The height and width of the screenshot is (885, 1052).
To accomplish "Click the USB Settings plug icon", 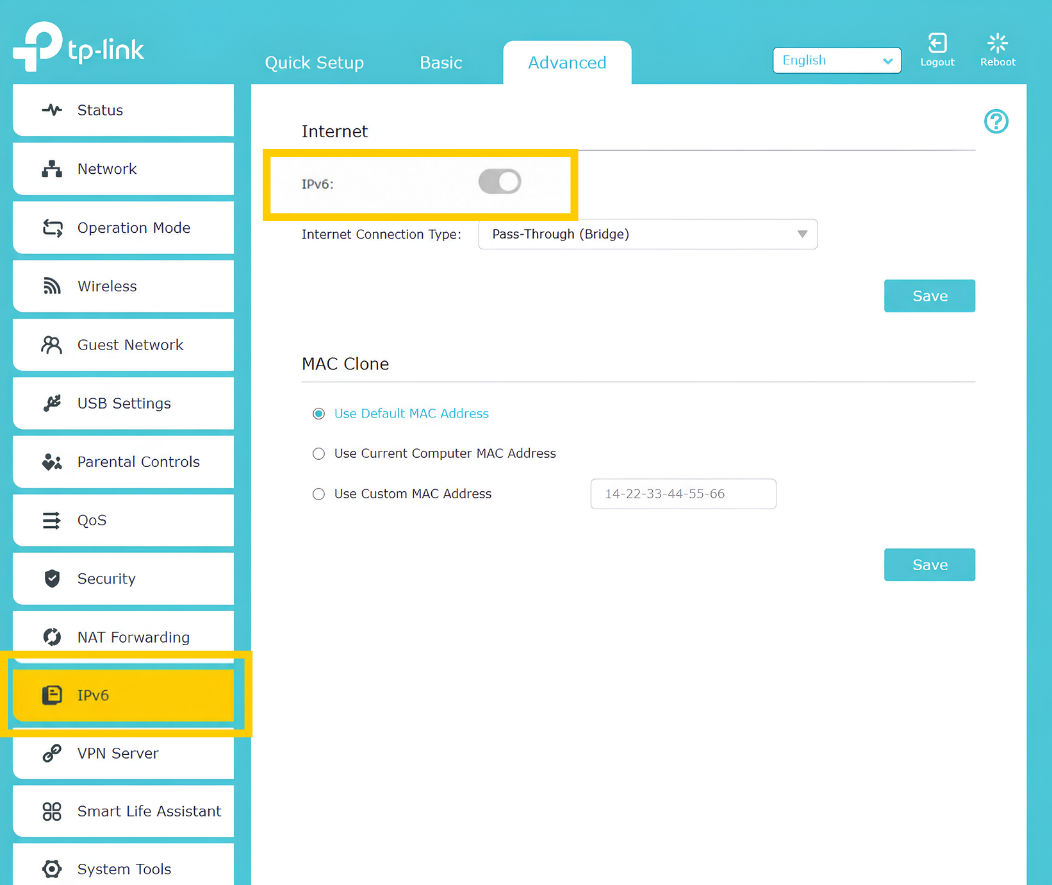I will tap(52, 403).
